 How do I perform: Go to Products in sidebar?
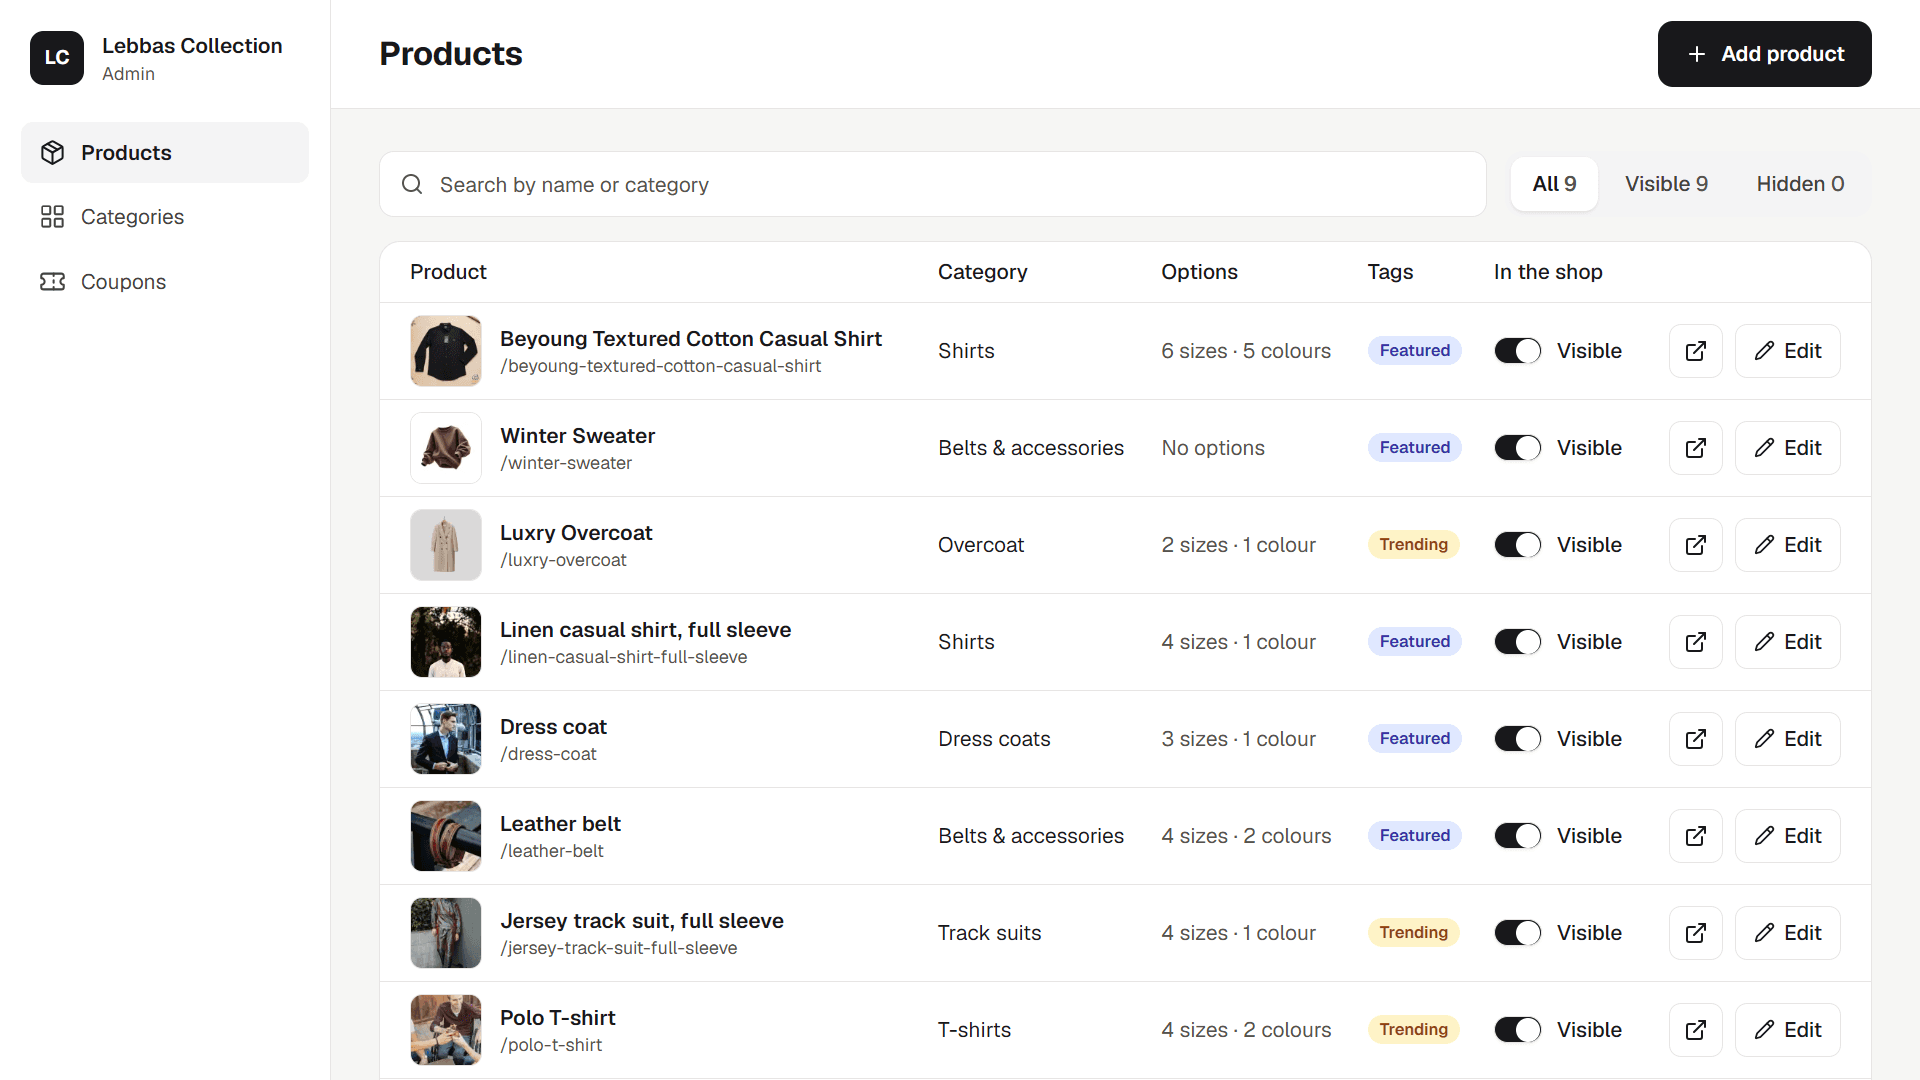165,153
